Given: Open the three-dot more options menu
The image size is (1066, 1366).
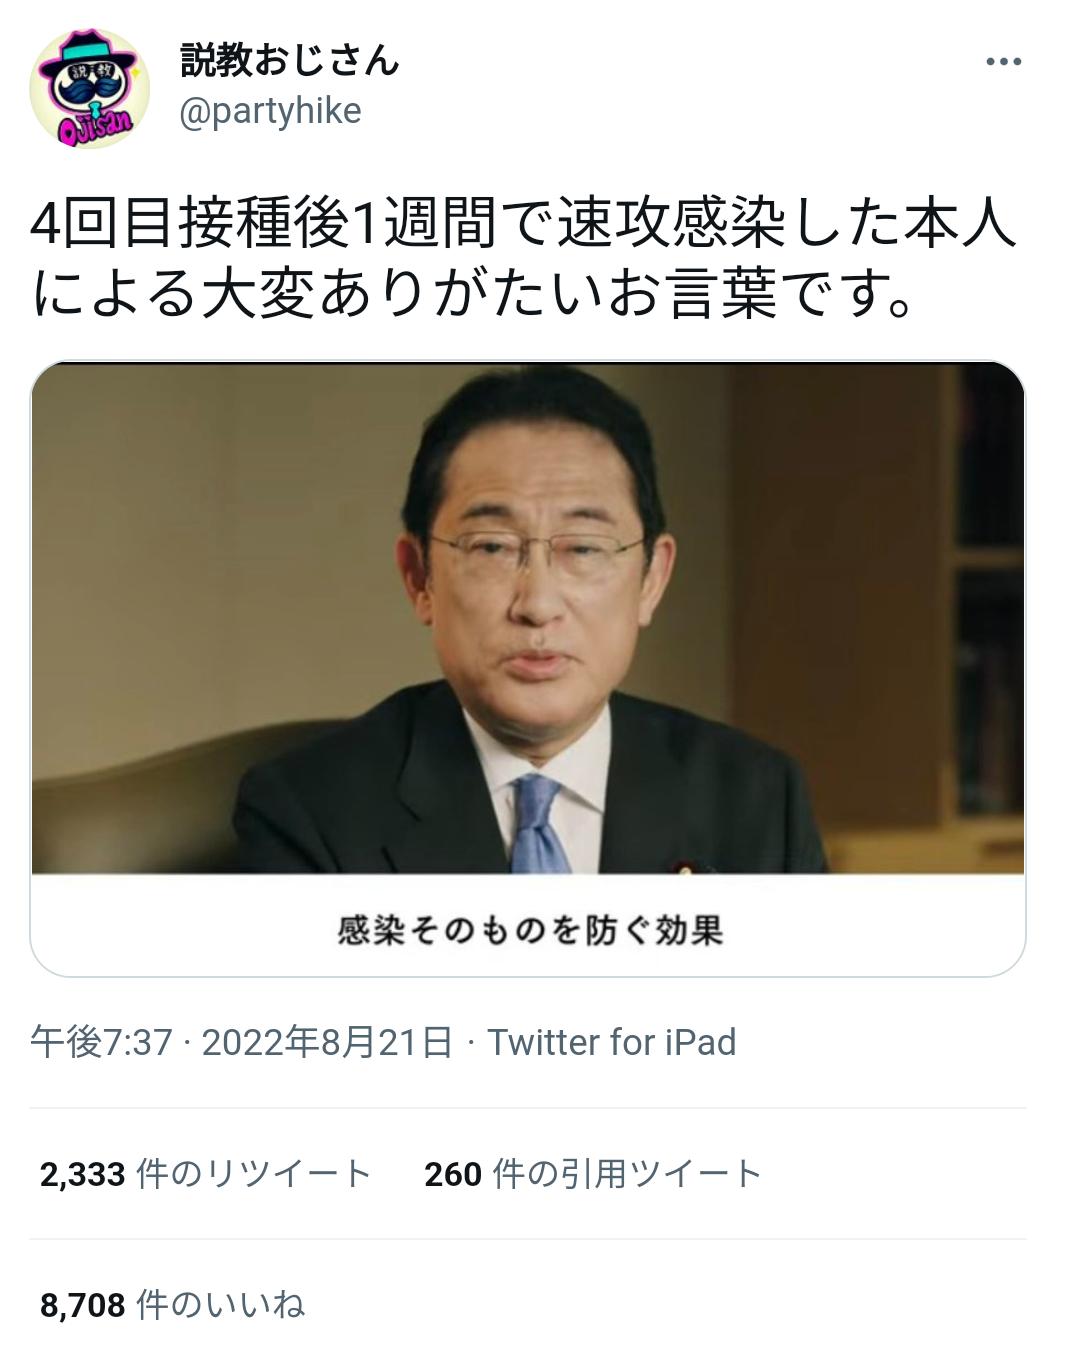Looking at the screenshot, I should pos(1003,62).
